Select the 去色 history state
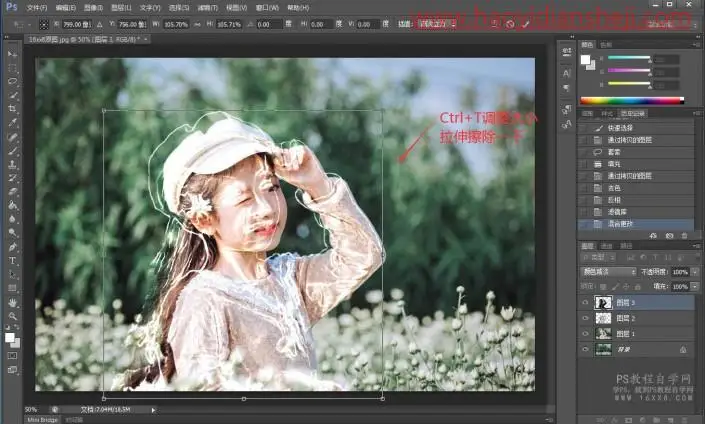This screenshot has width=705, height=424. point(636,188)
